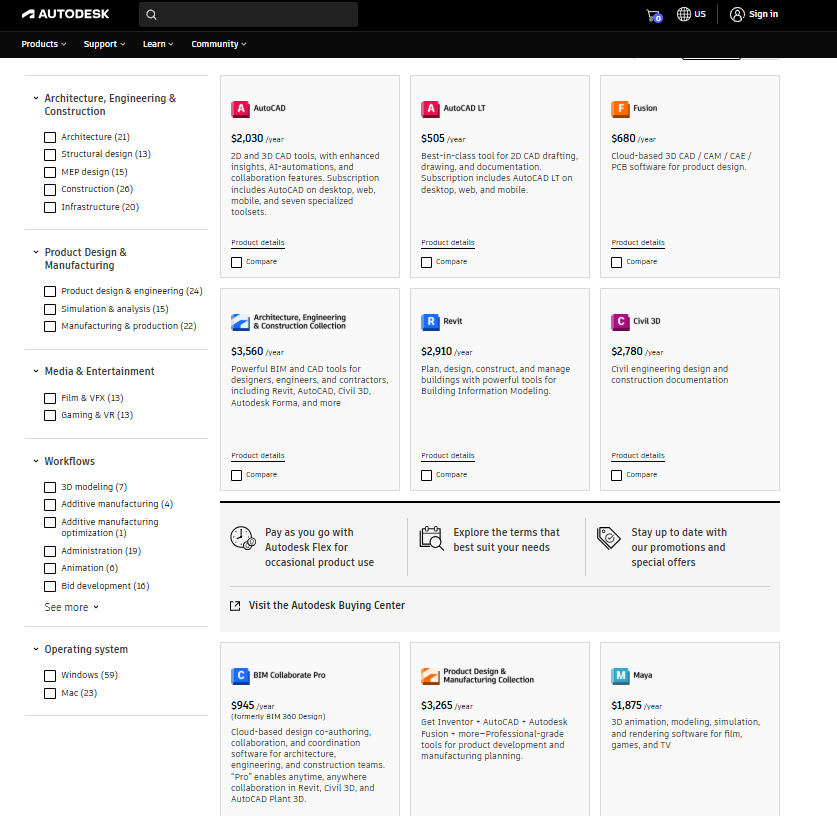Check Simulation & analysis (15) filter
Viewport: 837px width, 816px height.
pyautogui.click(x=50, y=309)
